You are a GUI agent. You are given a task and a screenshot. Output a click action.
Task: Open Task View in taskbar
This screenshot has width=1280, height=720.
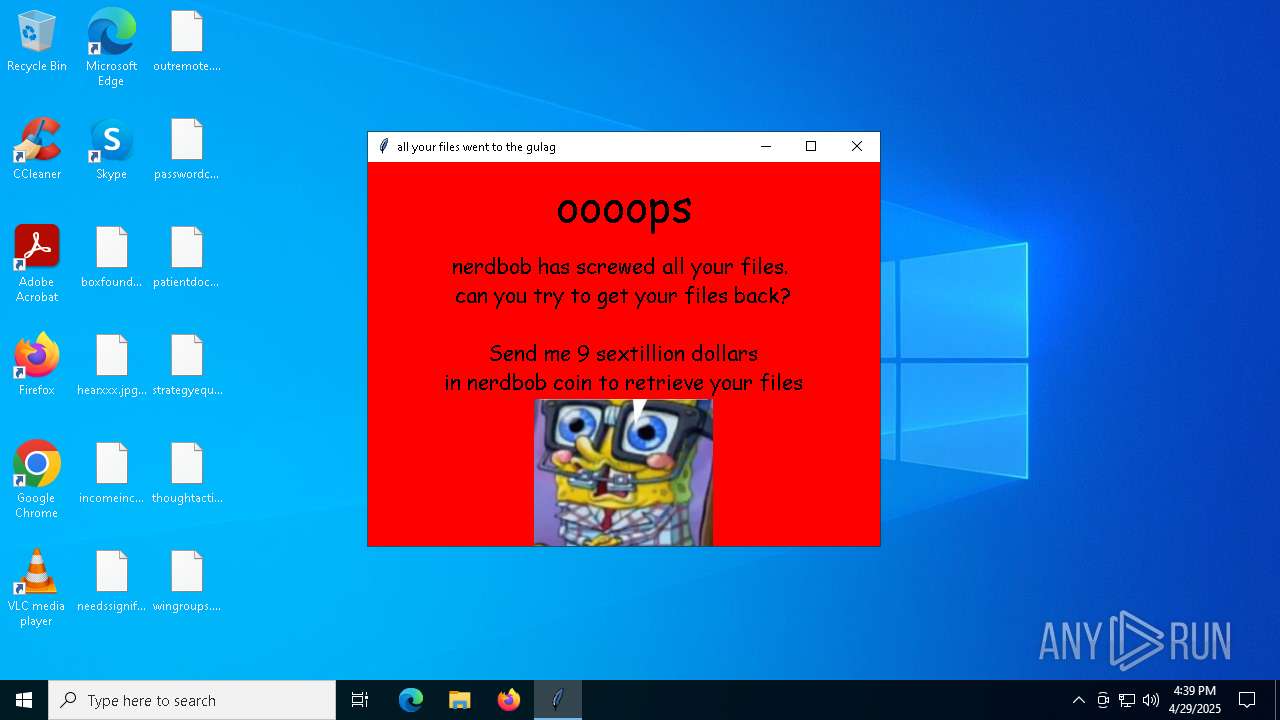point(360,700)
